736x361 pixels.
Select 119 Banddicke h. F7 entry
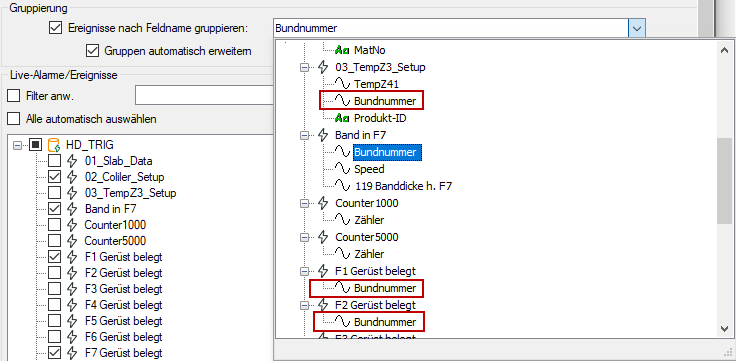tap(404, 186)
